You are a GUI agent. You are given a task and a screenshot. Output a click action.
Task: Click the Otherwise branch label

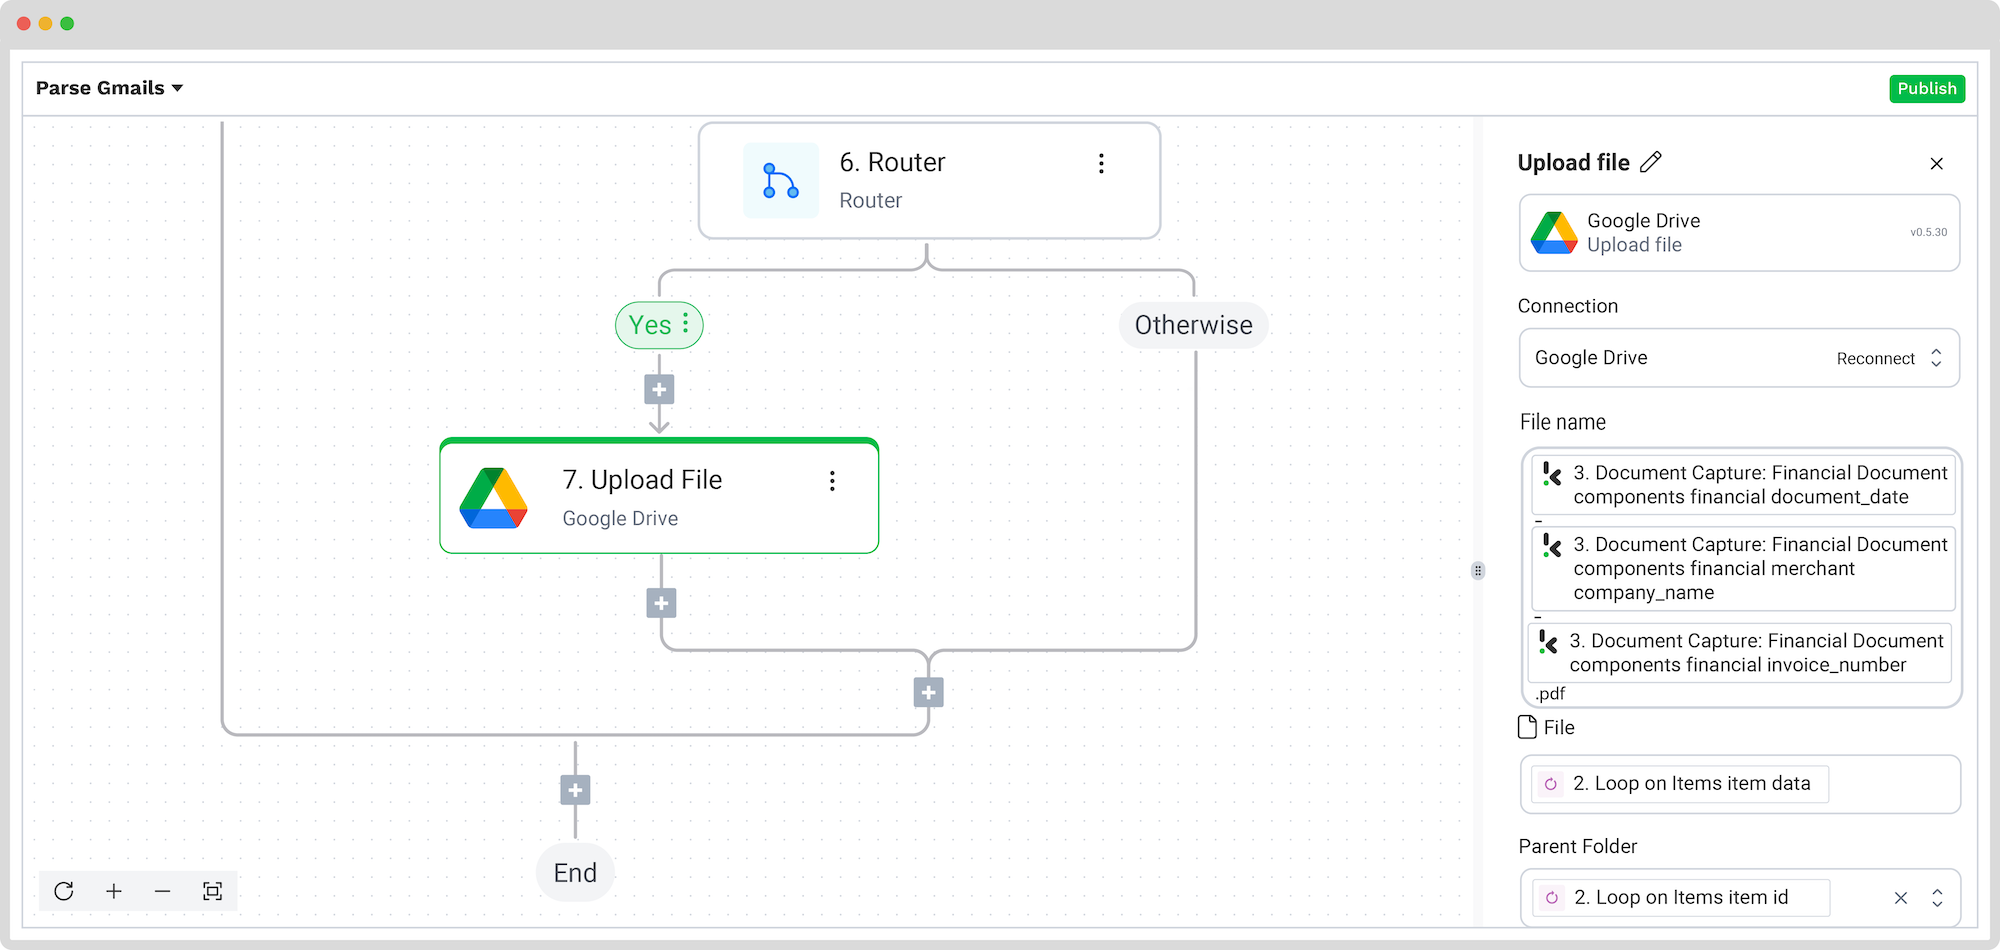(x=1193, y=325)
